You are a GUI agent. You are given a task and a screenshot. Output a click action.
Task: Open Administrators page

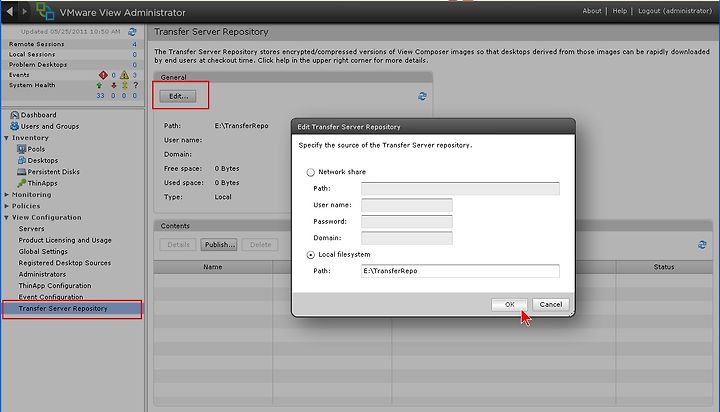pyautogui.click(x=42, y=274)
